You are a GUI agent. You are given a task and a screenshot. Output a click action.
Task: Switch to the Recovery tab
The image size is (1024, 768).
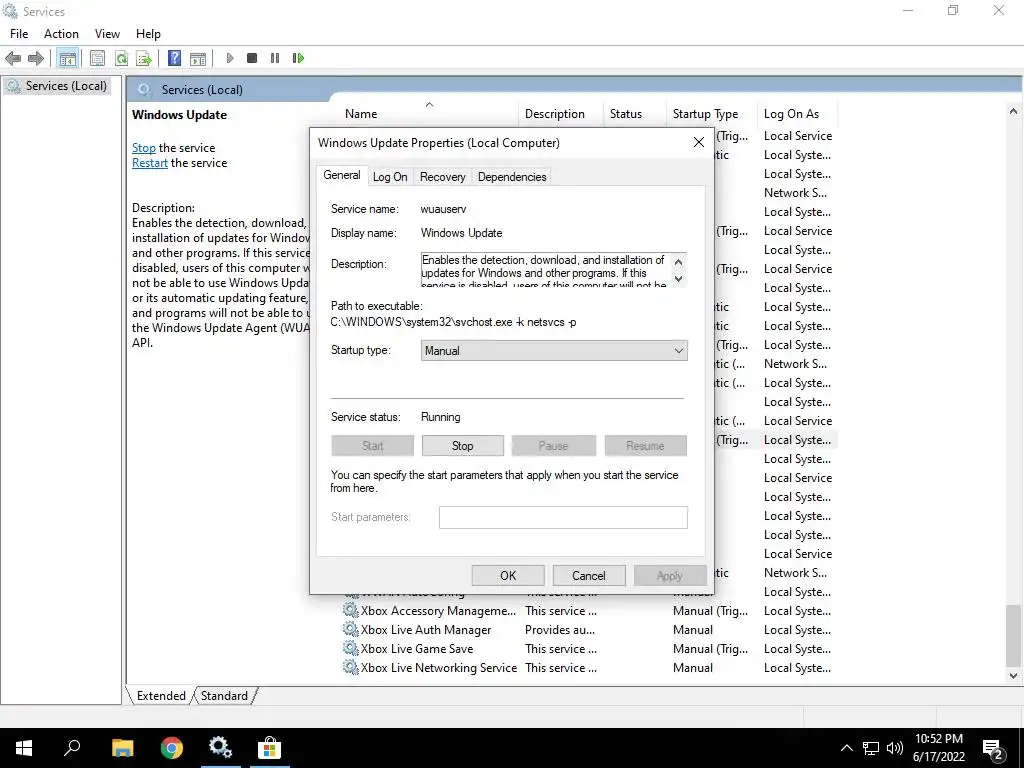point(442,177)
